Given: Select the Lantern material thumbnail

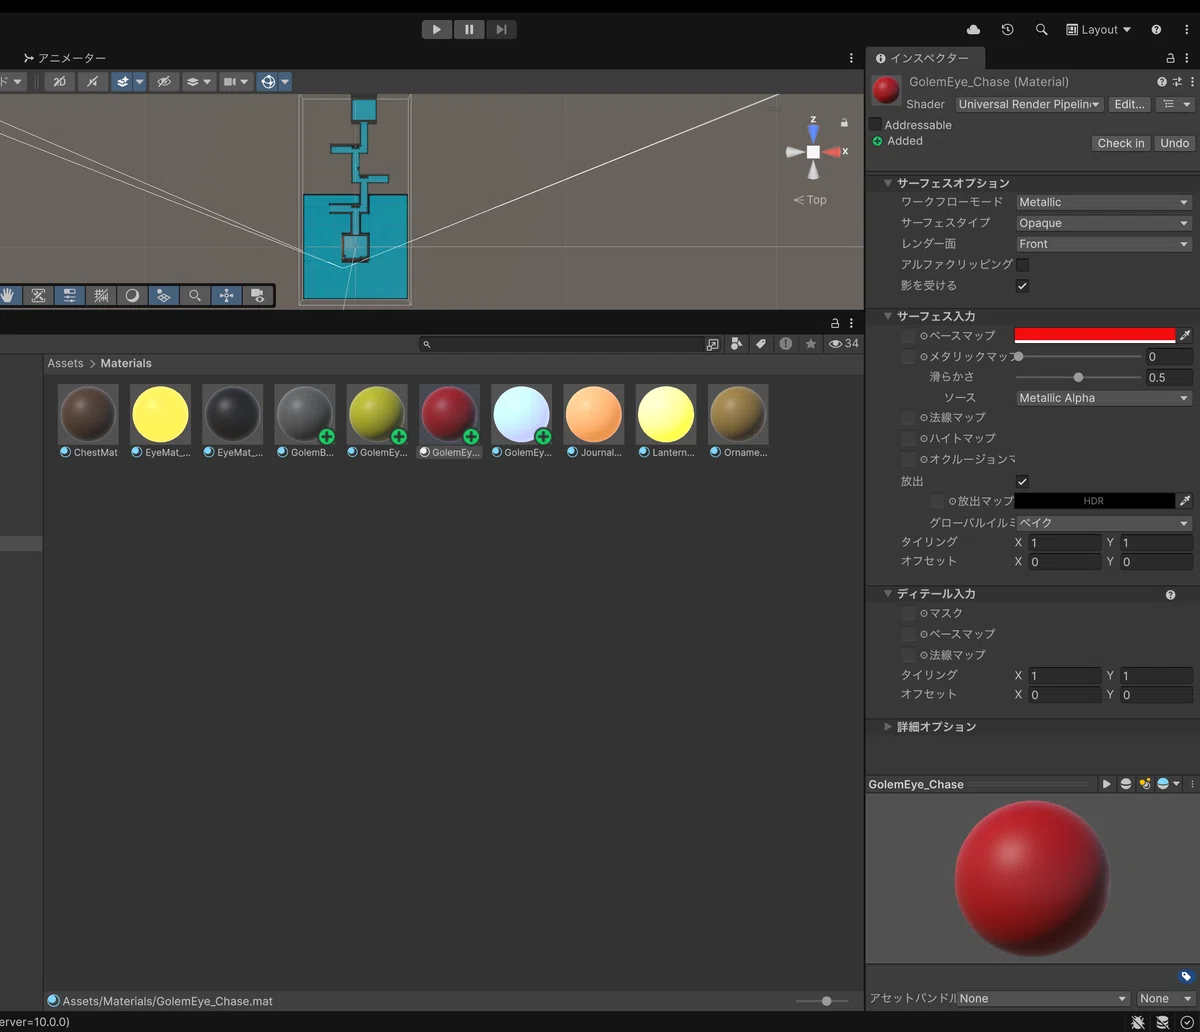Looking at the screenshot, I should pos(666,414).
